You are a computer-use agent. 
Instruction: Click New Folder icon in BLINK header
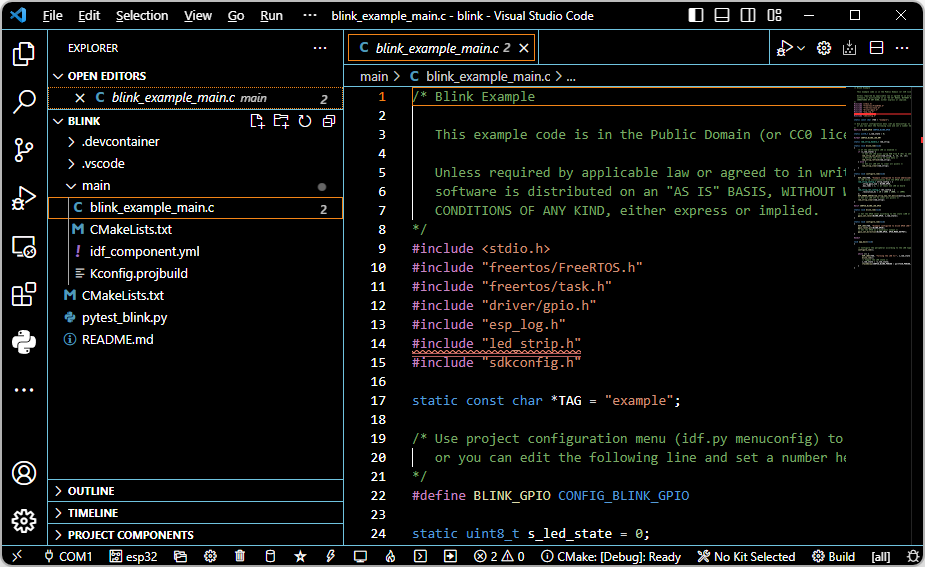click(281, 121)
